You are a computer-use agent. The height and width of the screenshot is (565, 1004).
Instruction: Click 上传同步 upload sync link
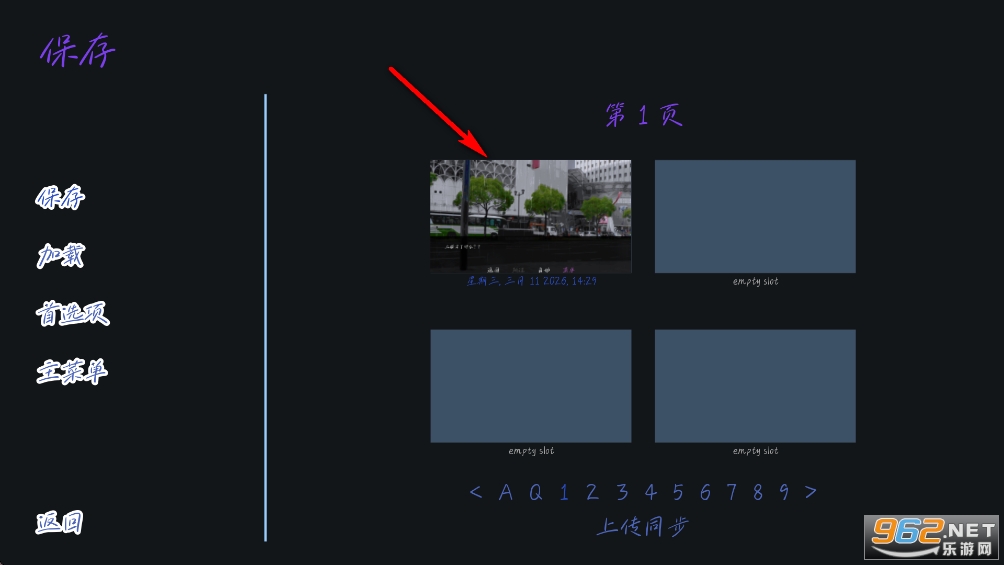click(x=643, y=526)
